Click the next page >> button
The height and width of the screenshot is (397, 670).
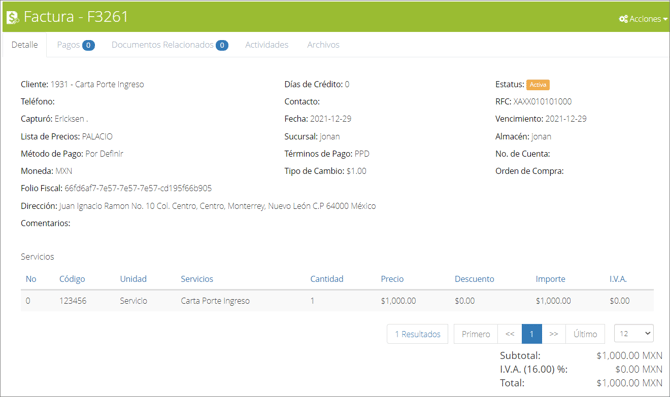[x=553, y=334]
